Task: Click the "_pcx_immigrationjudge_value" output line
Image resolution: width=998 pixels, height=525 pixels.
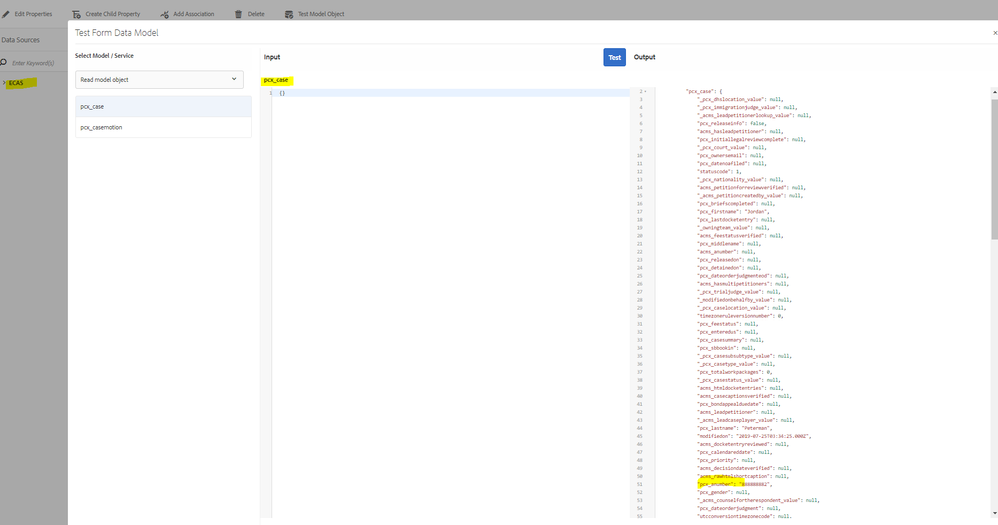Action: [x=747, y=108]
